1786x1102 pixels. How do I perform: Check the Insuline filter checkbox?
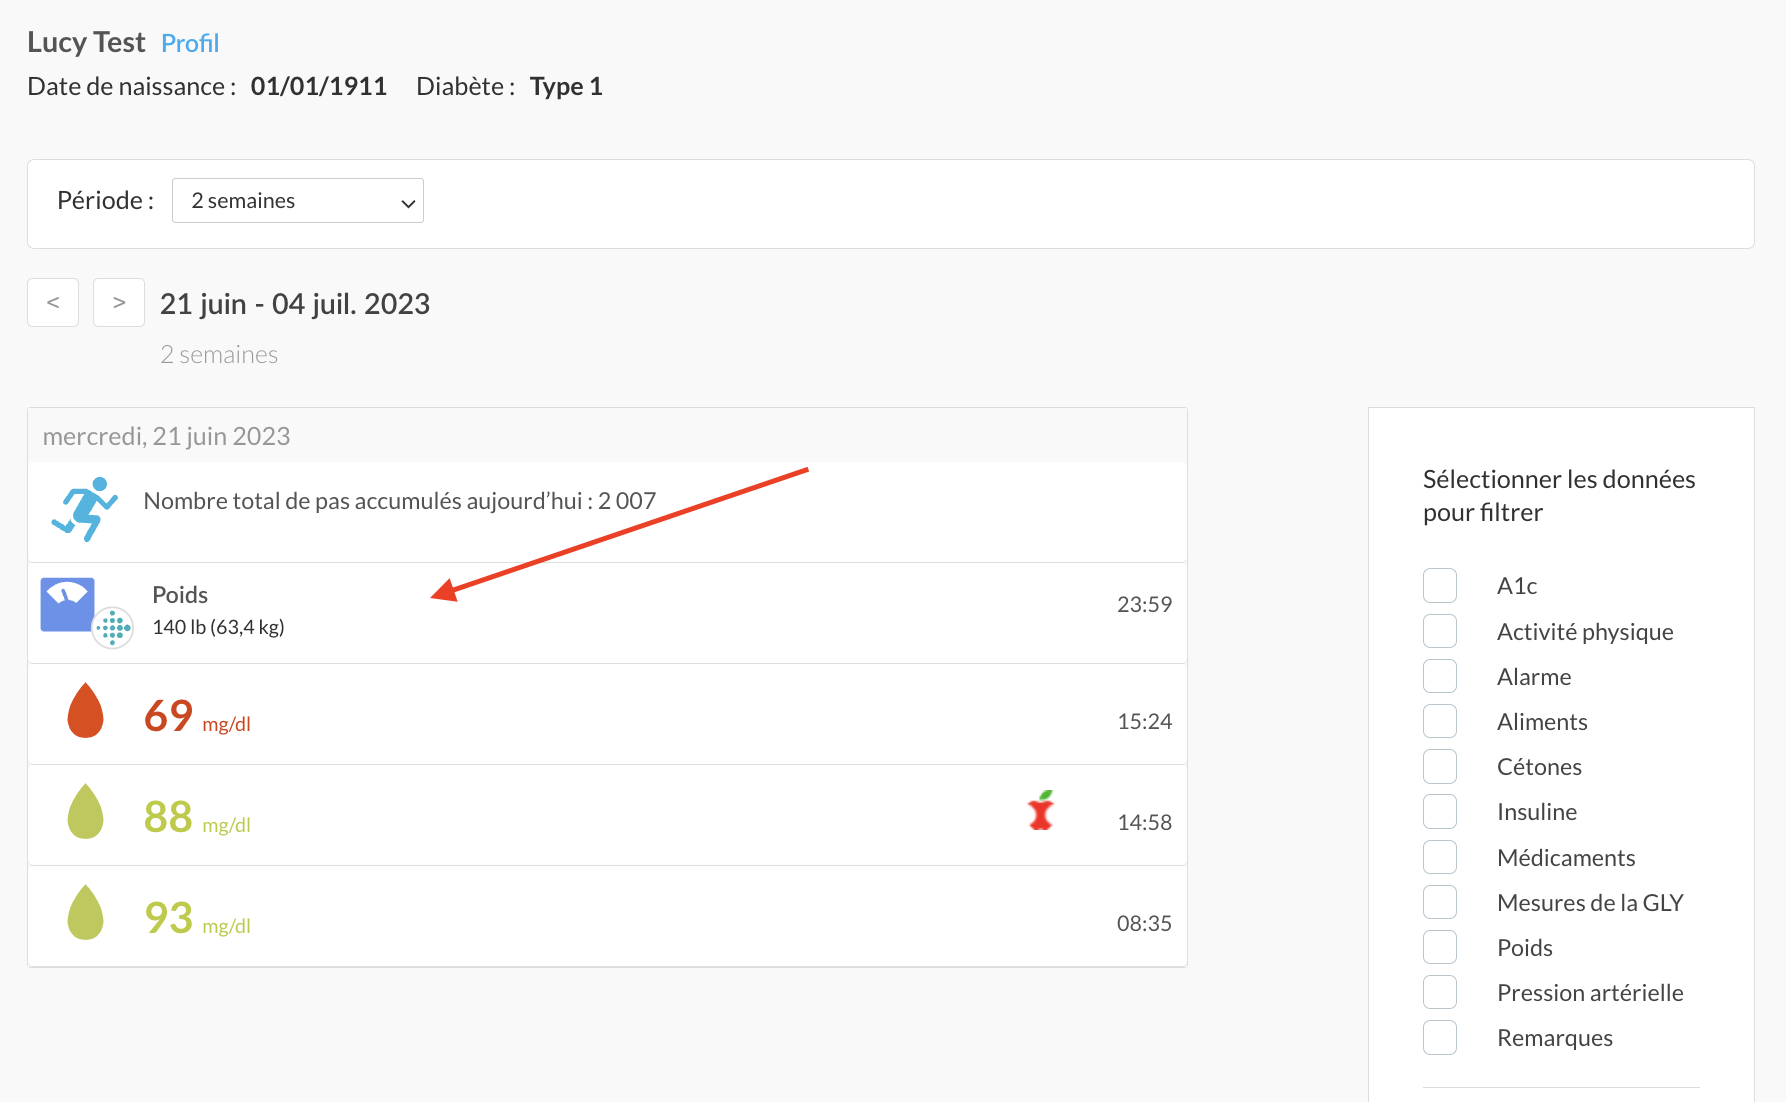[x=1440, y=811]
